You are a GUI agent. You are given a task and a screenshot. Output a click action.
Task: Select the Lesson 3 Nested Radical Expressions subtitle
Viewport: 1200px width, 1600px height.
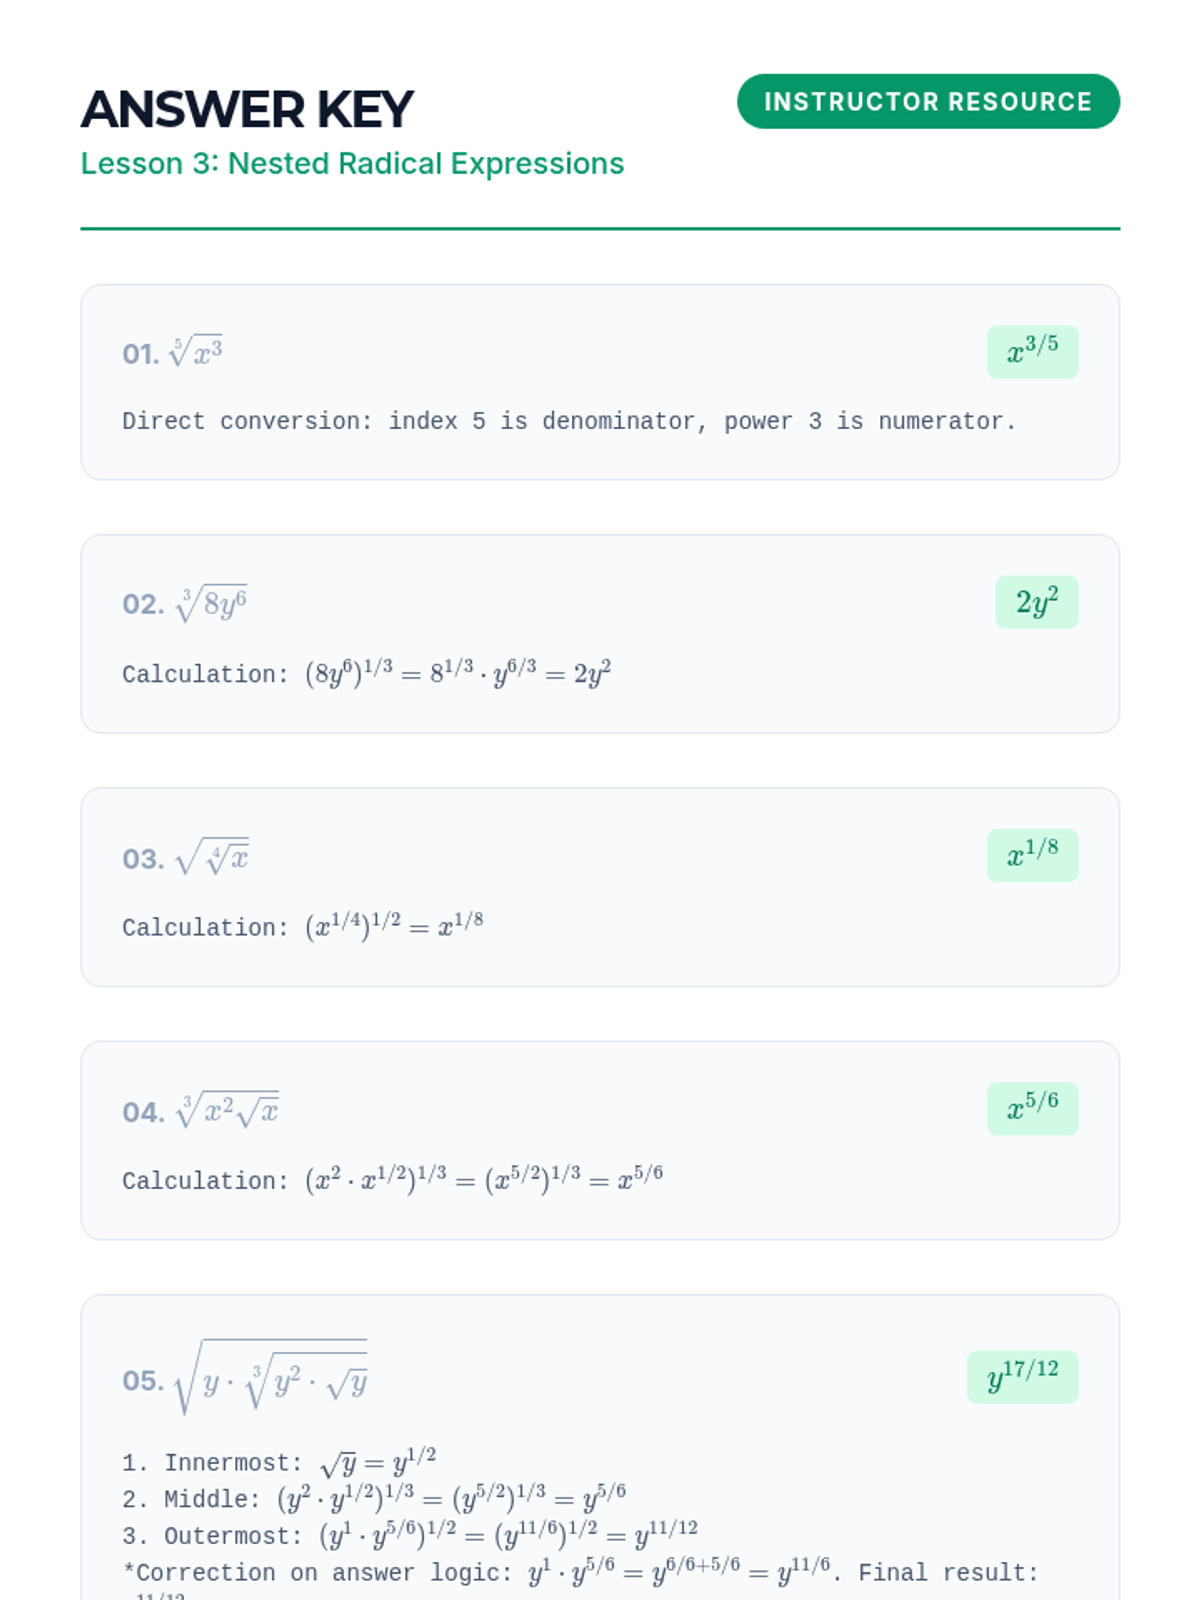click(x=352, y=164)
